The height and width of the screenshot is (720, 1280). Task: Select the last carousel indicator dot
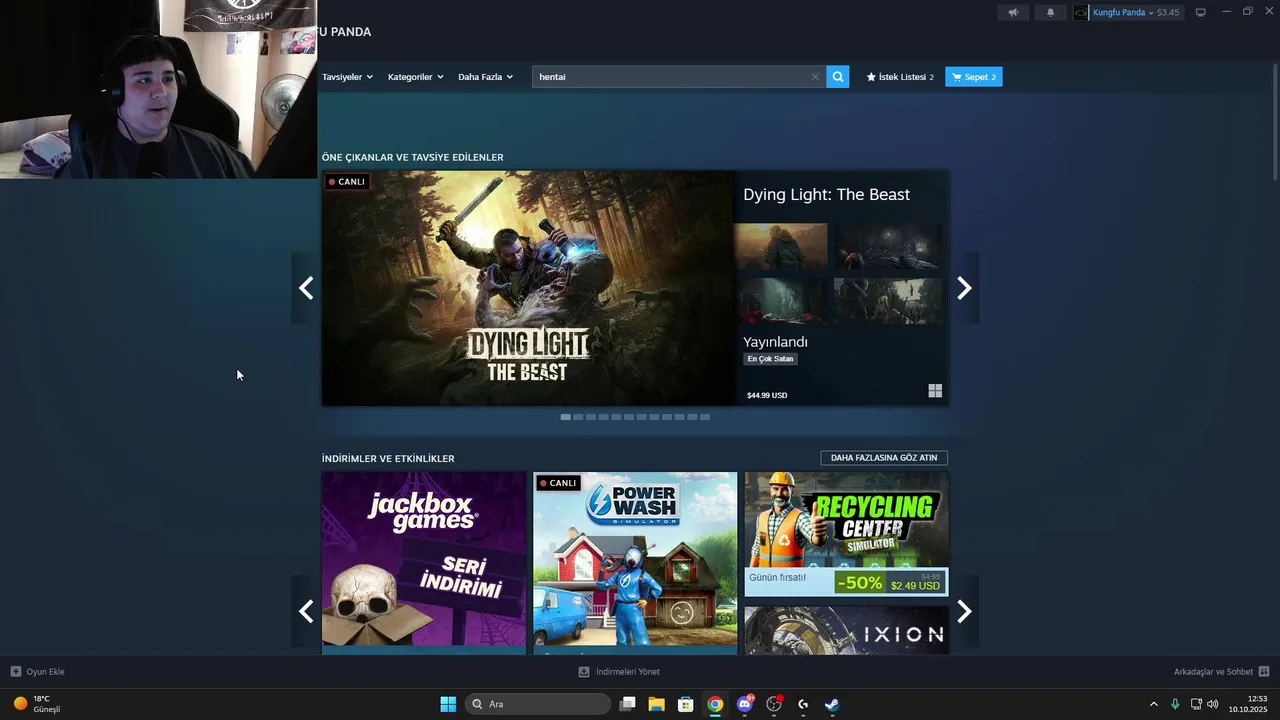(705, 417)
